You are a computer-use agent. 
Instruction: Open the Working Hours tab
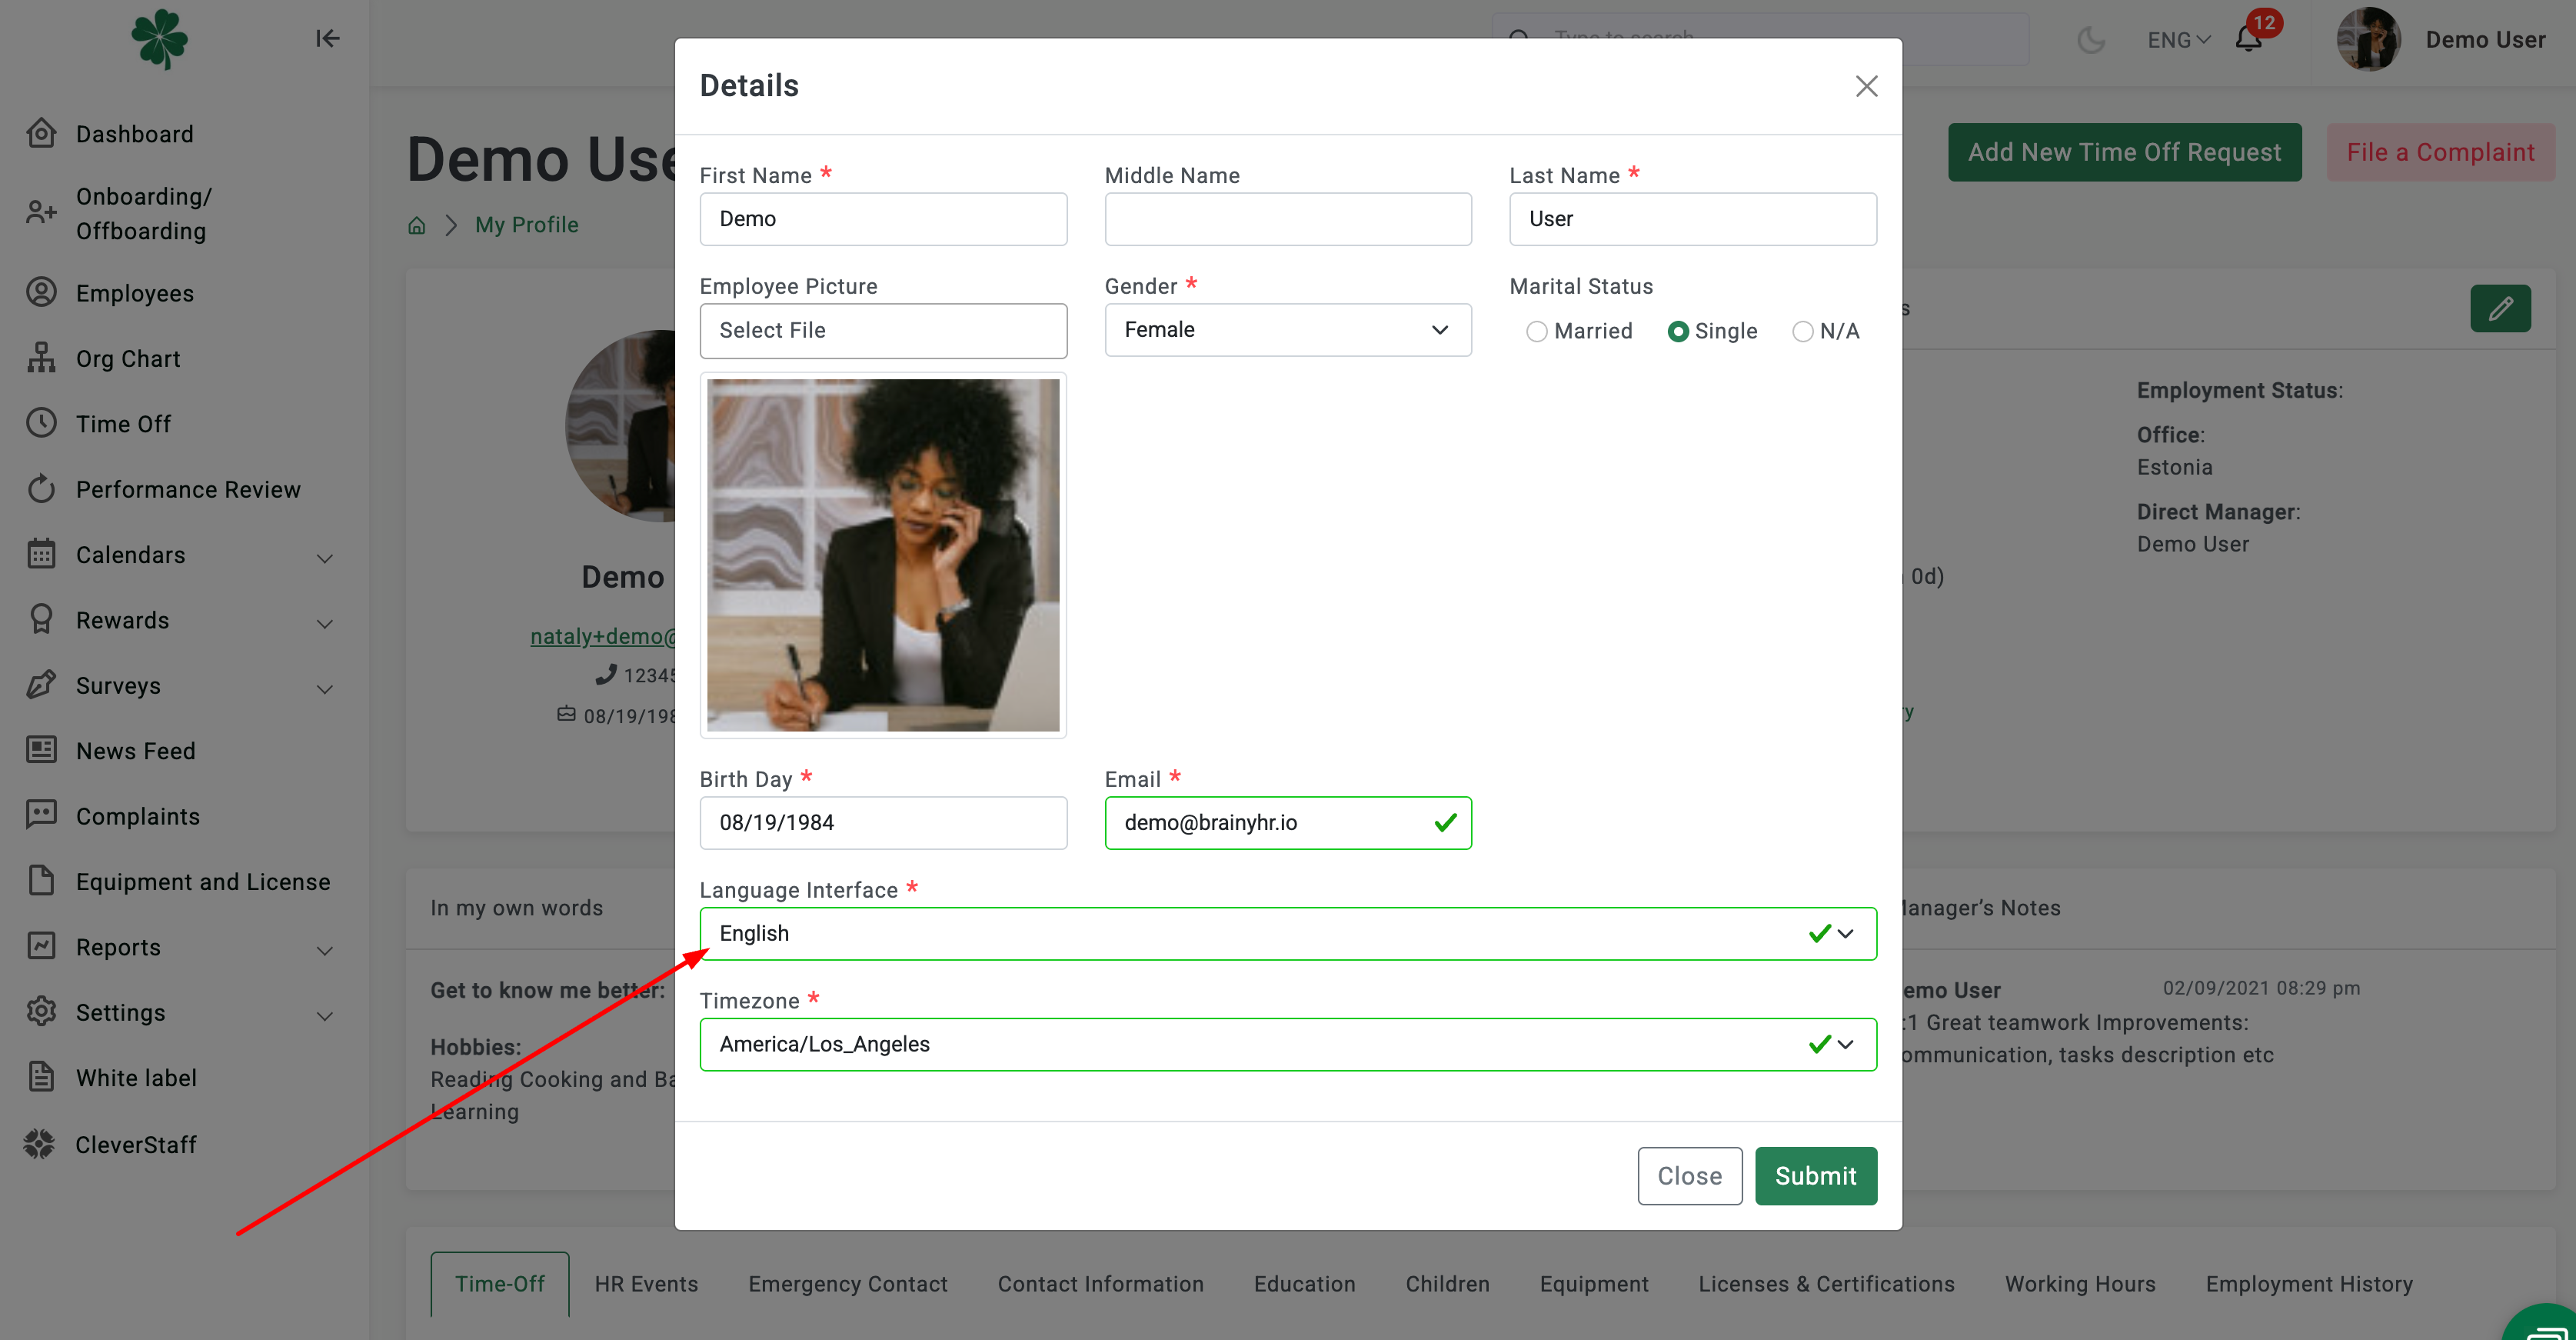(x=2080, y=1285)
